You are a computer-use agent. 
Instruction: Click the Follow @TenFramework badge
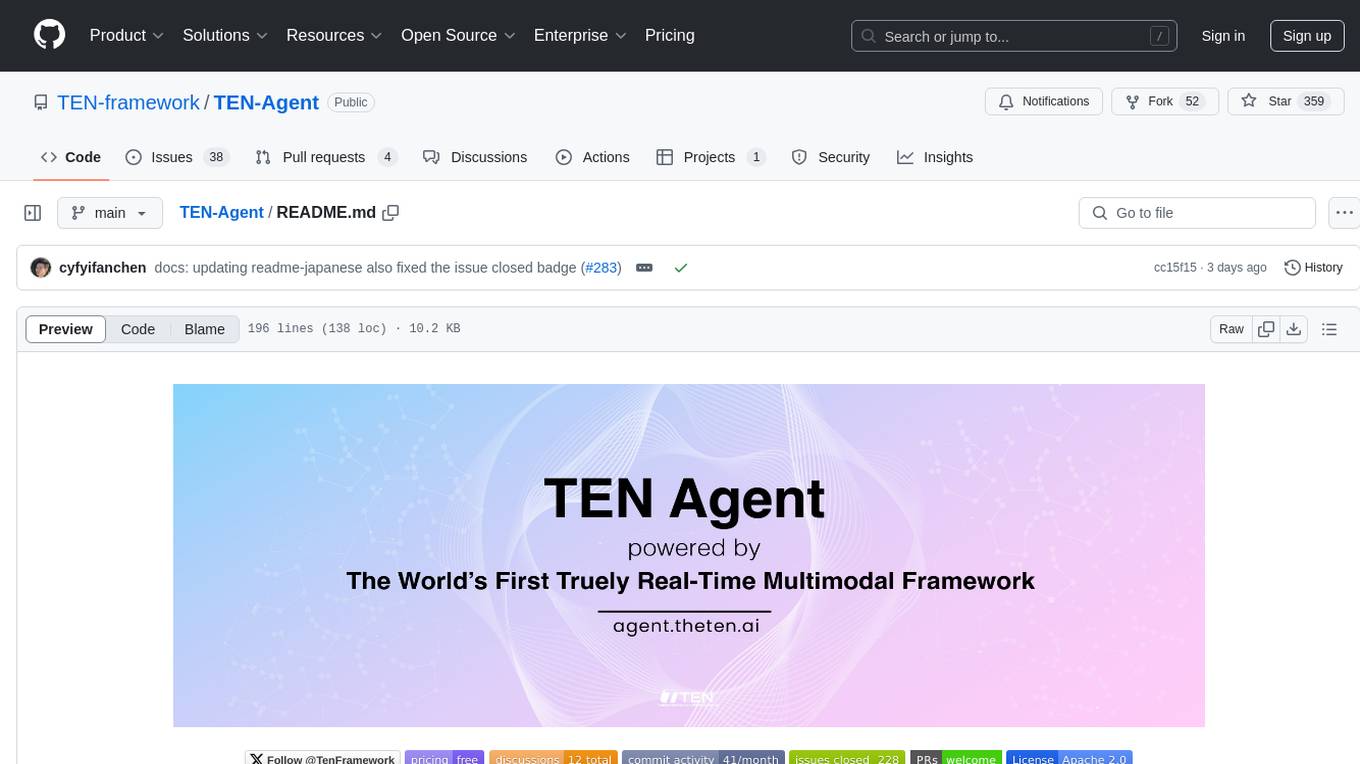(323, 759)
